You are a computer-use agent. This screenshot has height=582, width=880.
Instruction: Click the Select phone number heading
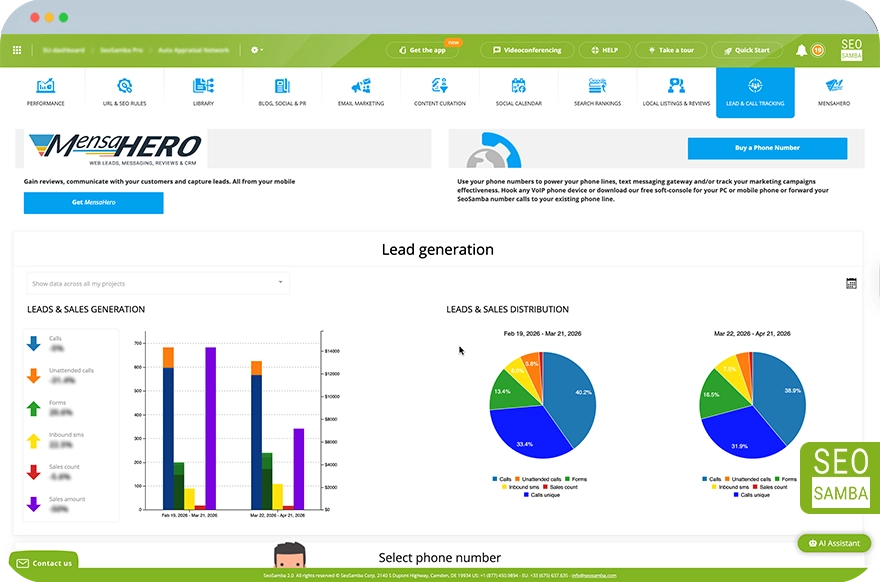[439, 558]
